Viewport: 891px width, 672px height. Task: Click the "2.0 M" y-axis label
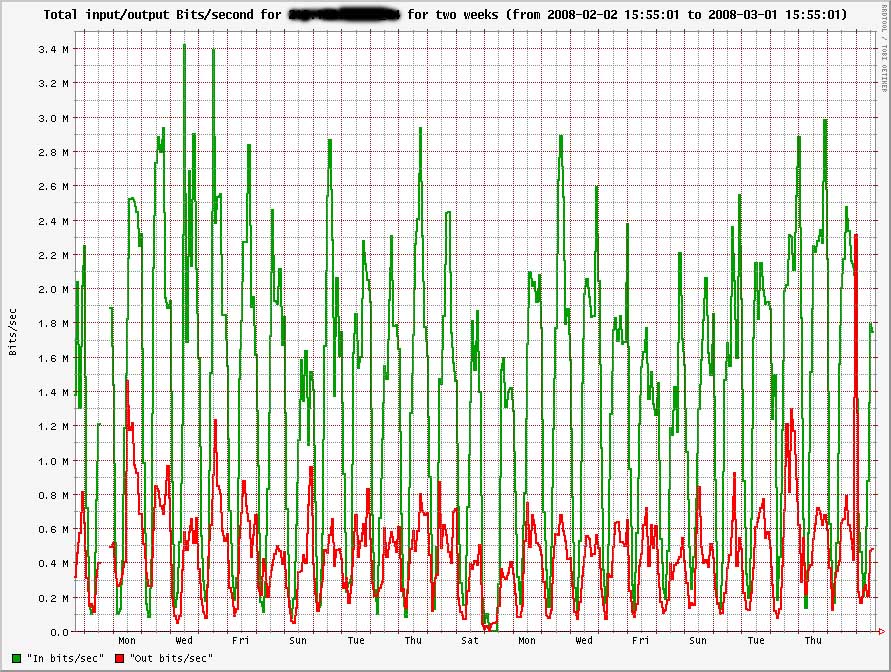[53, 289]
